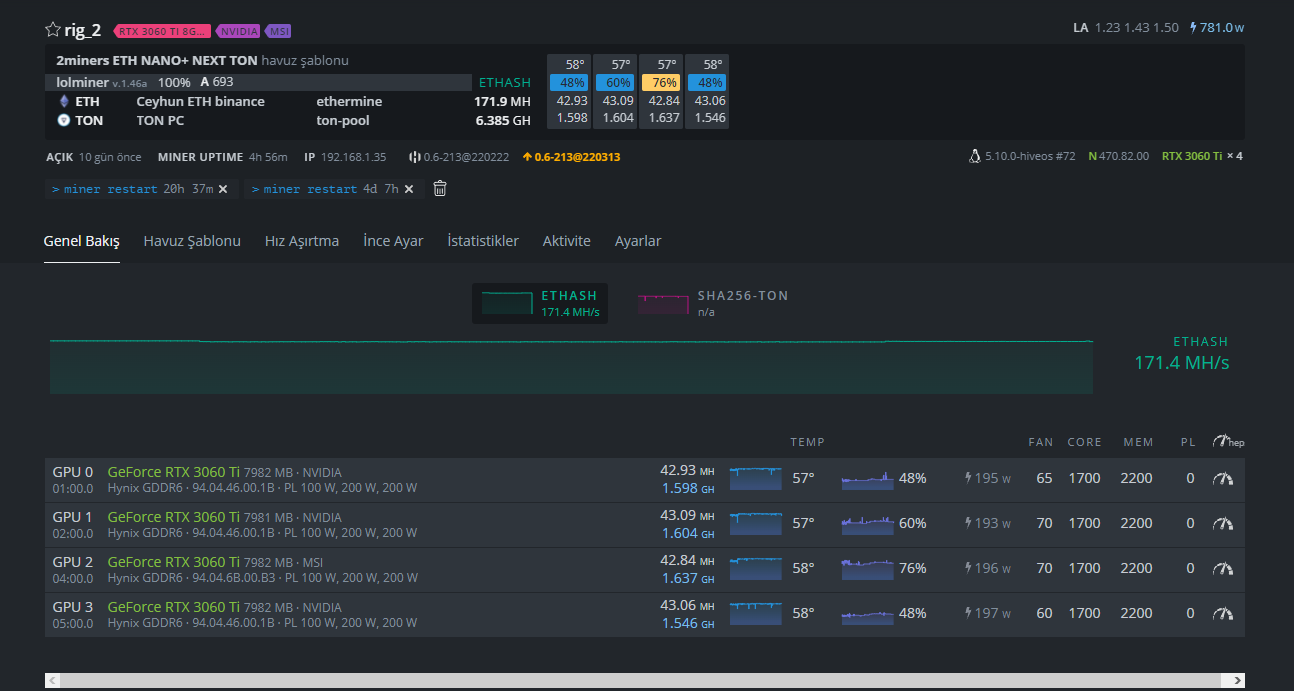Click the N 470.82.00 driver version
Viewport: 1294px width, 691px height.
click(x=1118, y=156)
